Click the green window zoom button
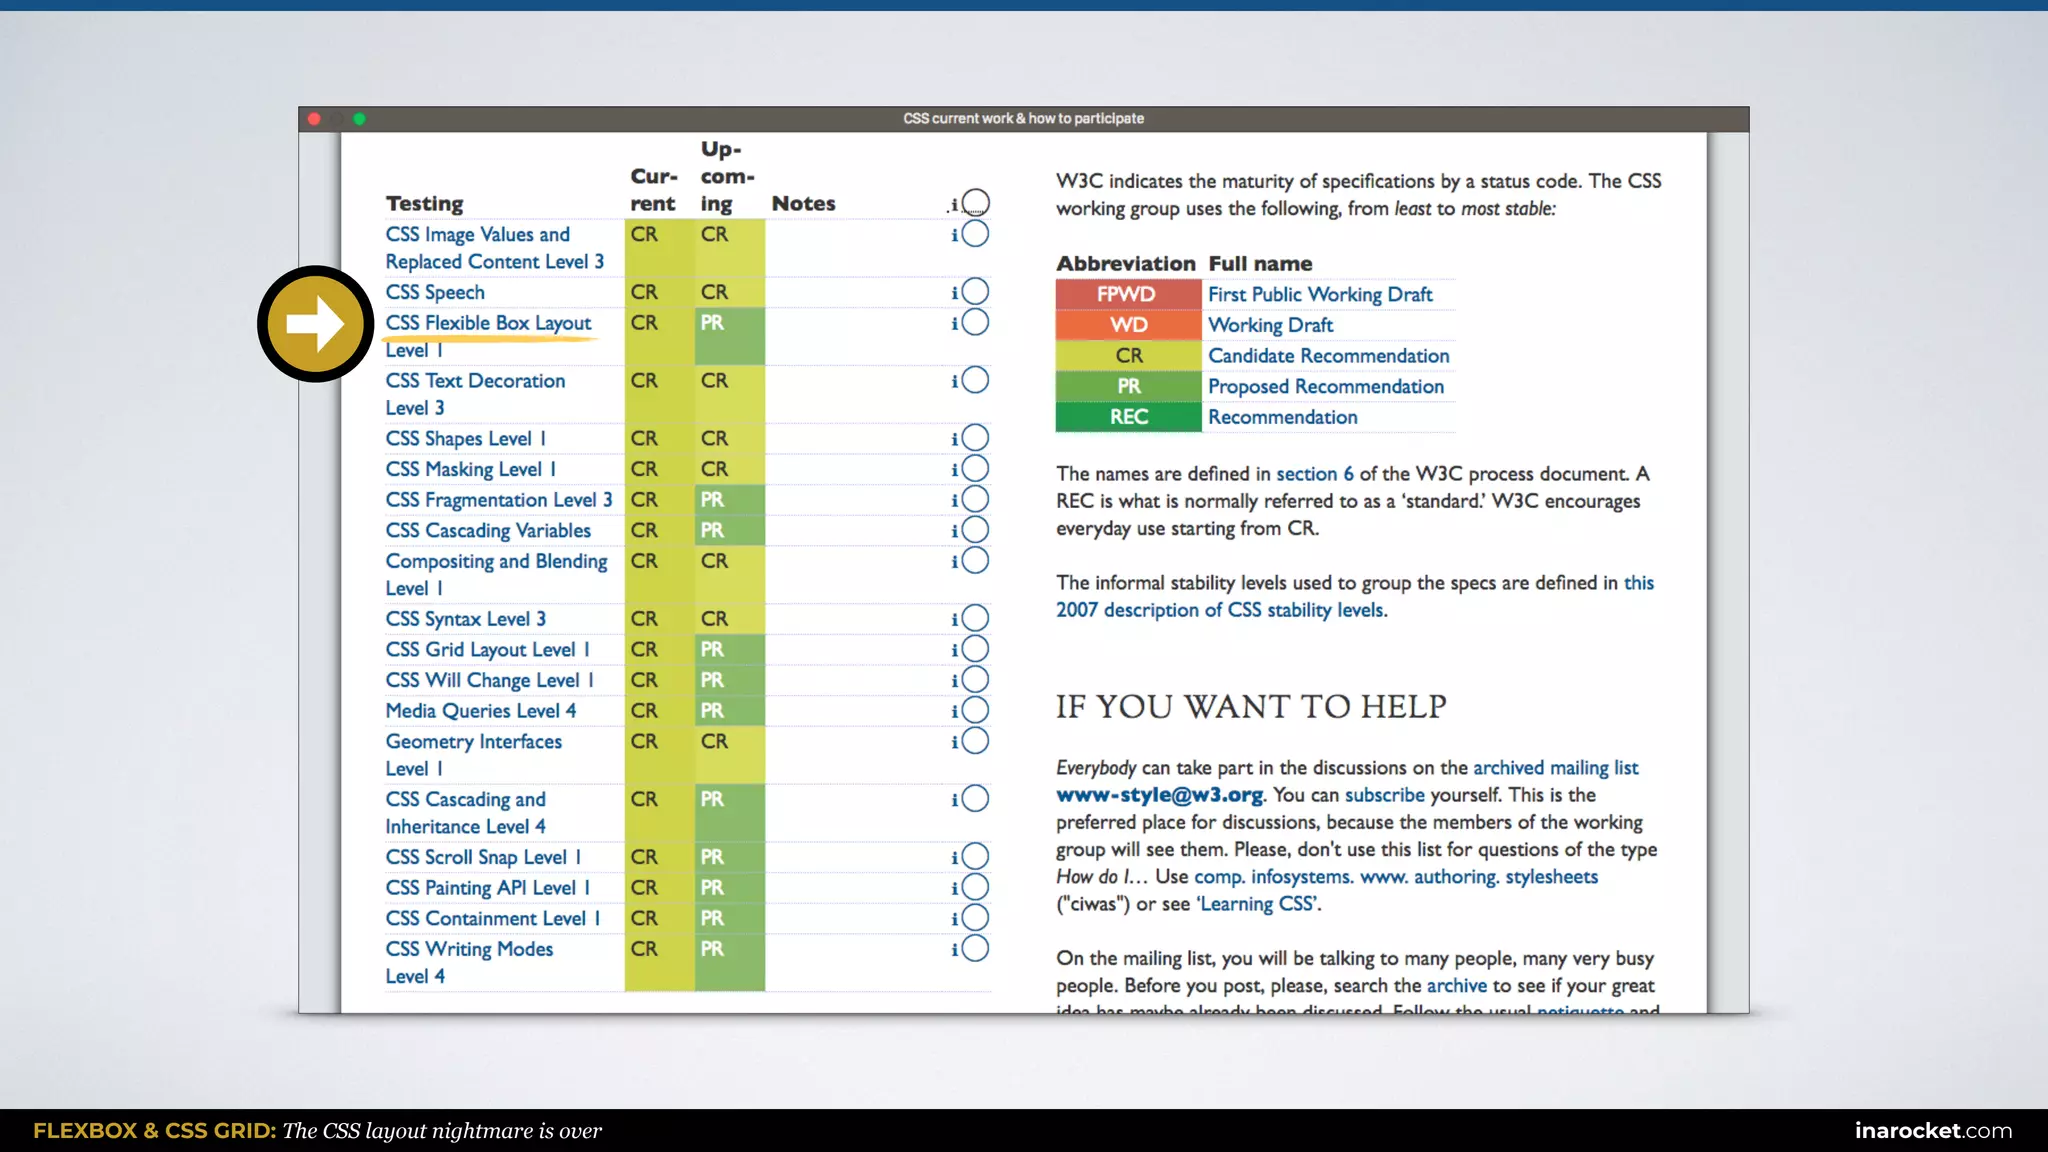2048x1152 pixels. [x=360, y=119]
